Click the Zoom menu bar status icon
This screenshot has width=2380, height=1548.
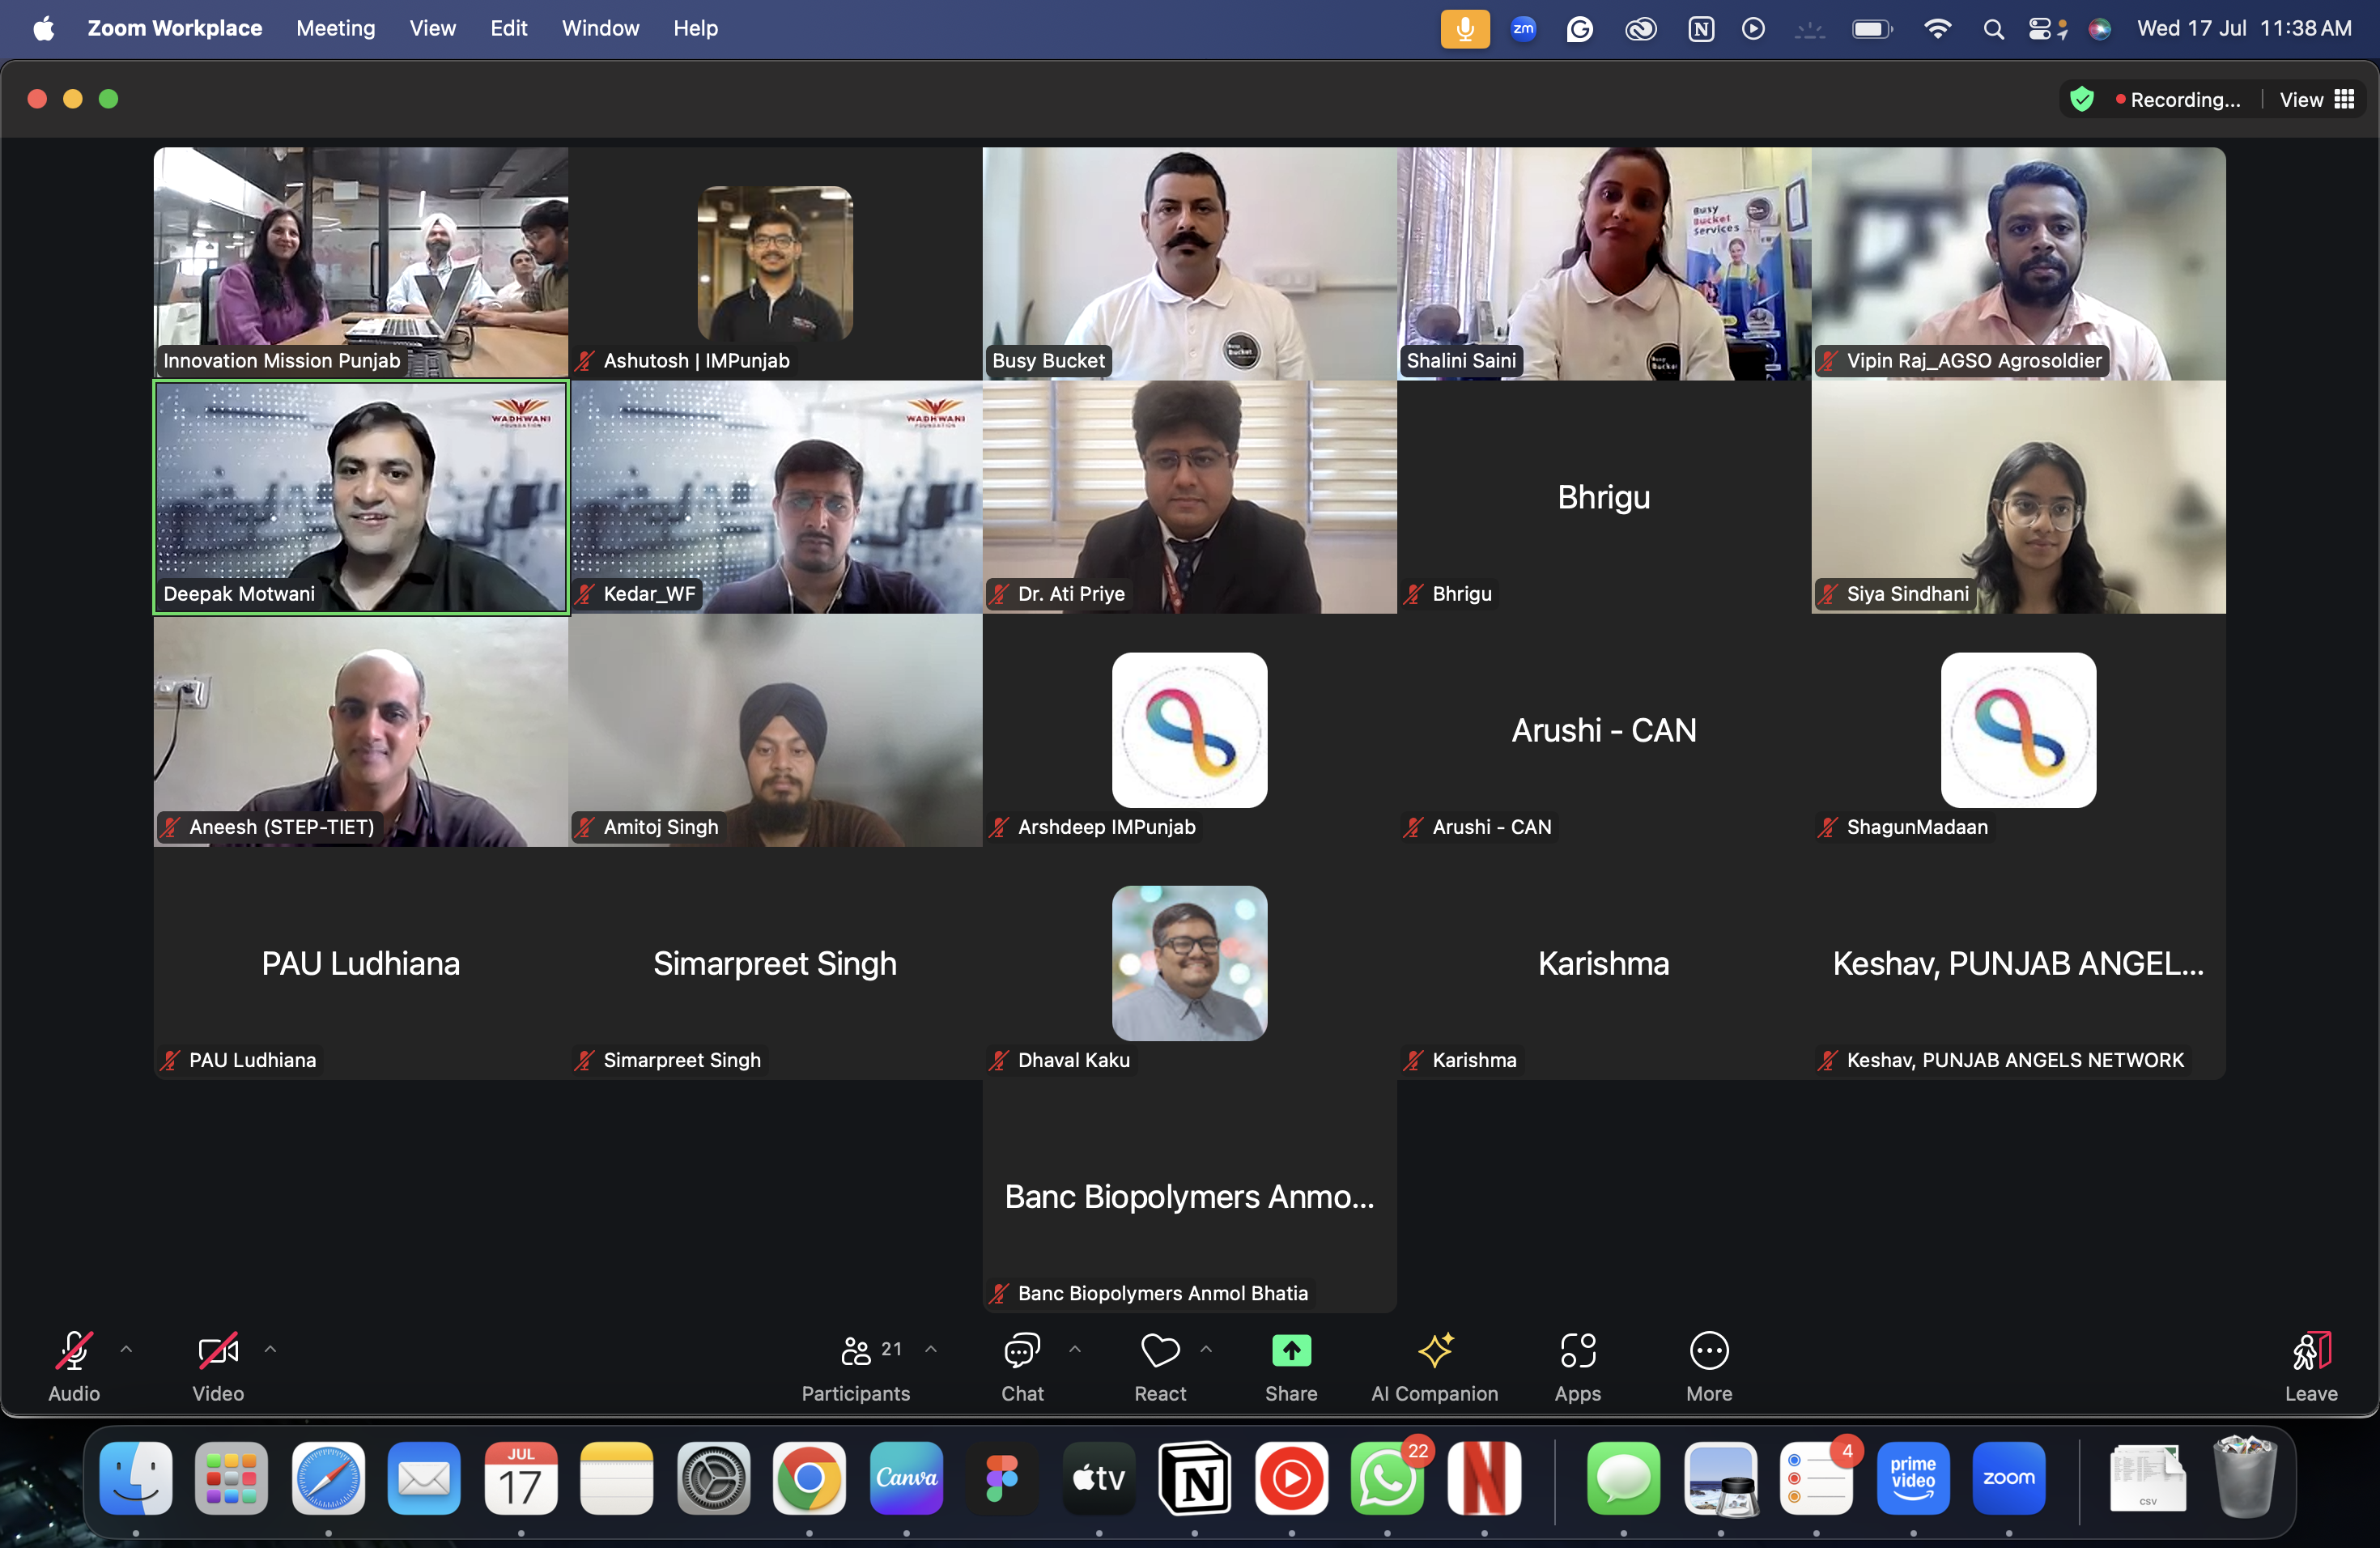point(1523,29)
